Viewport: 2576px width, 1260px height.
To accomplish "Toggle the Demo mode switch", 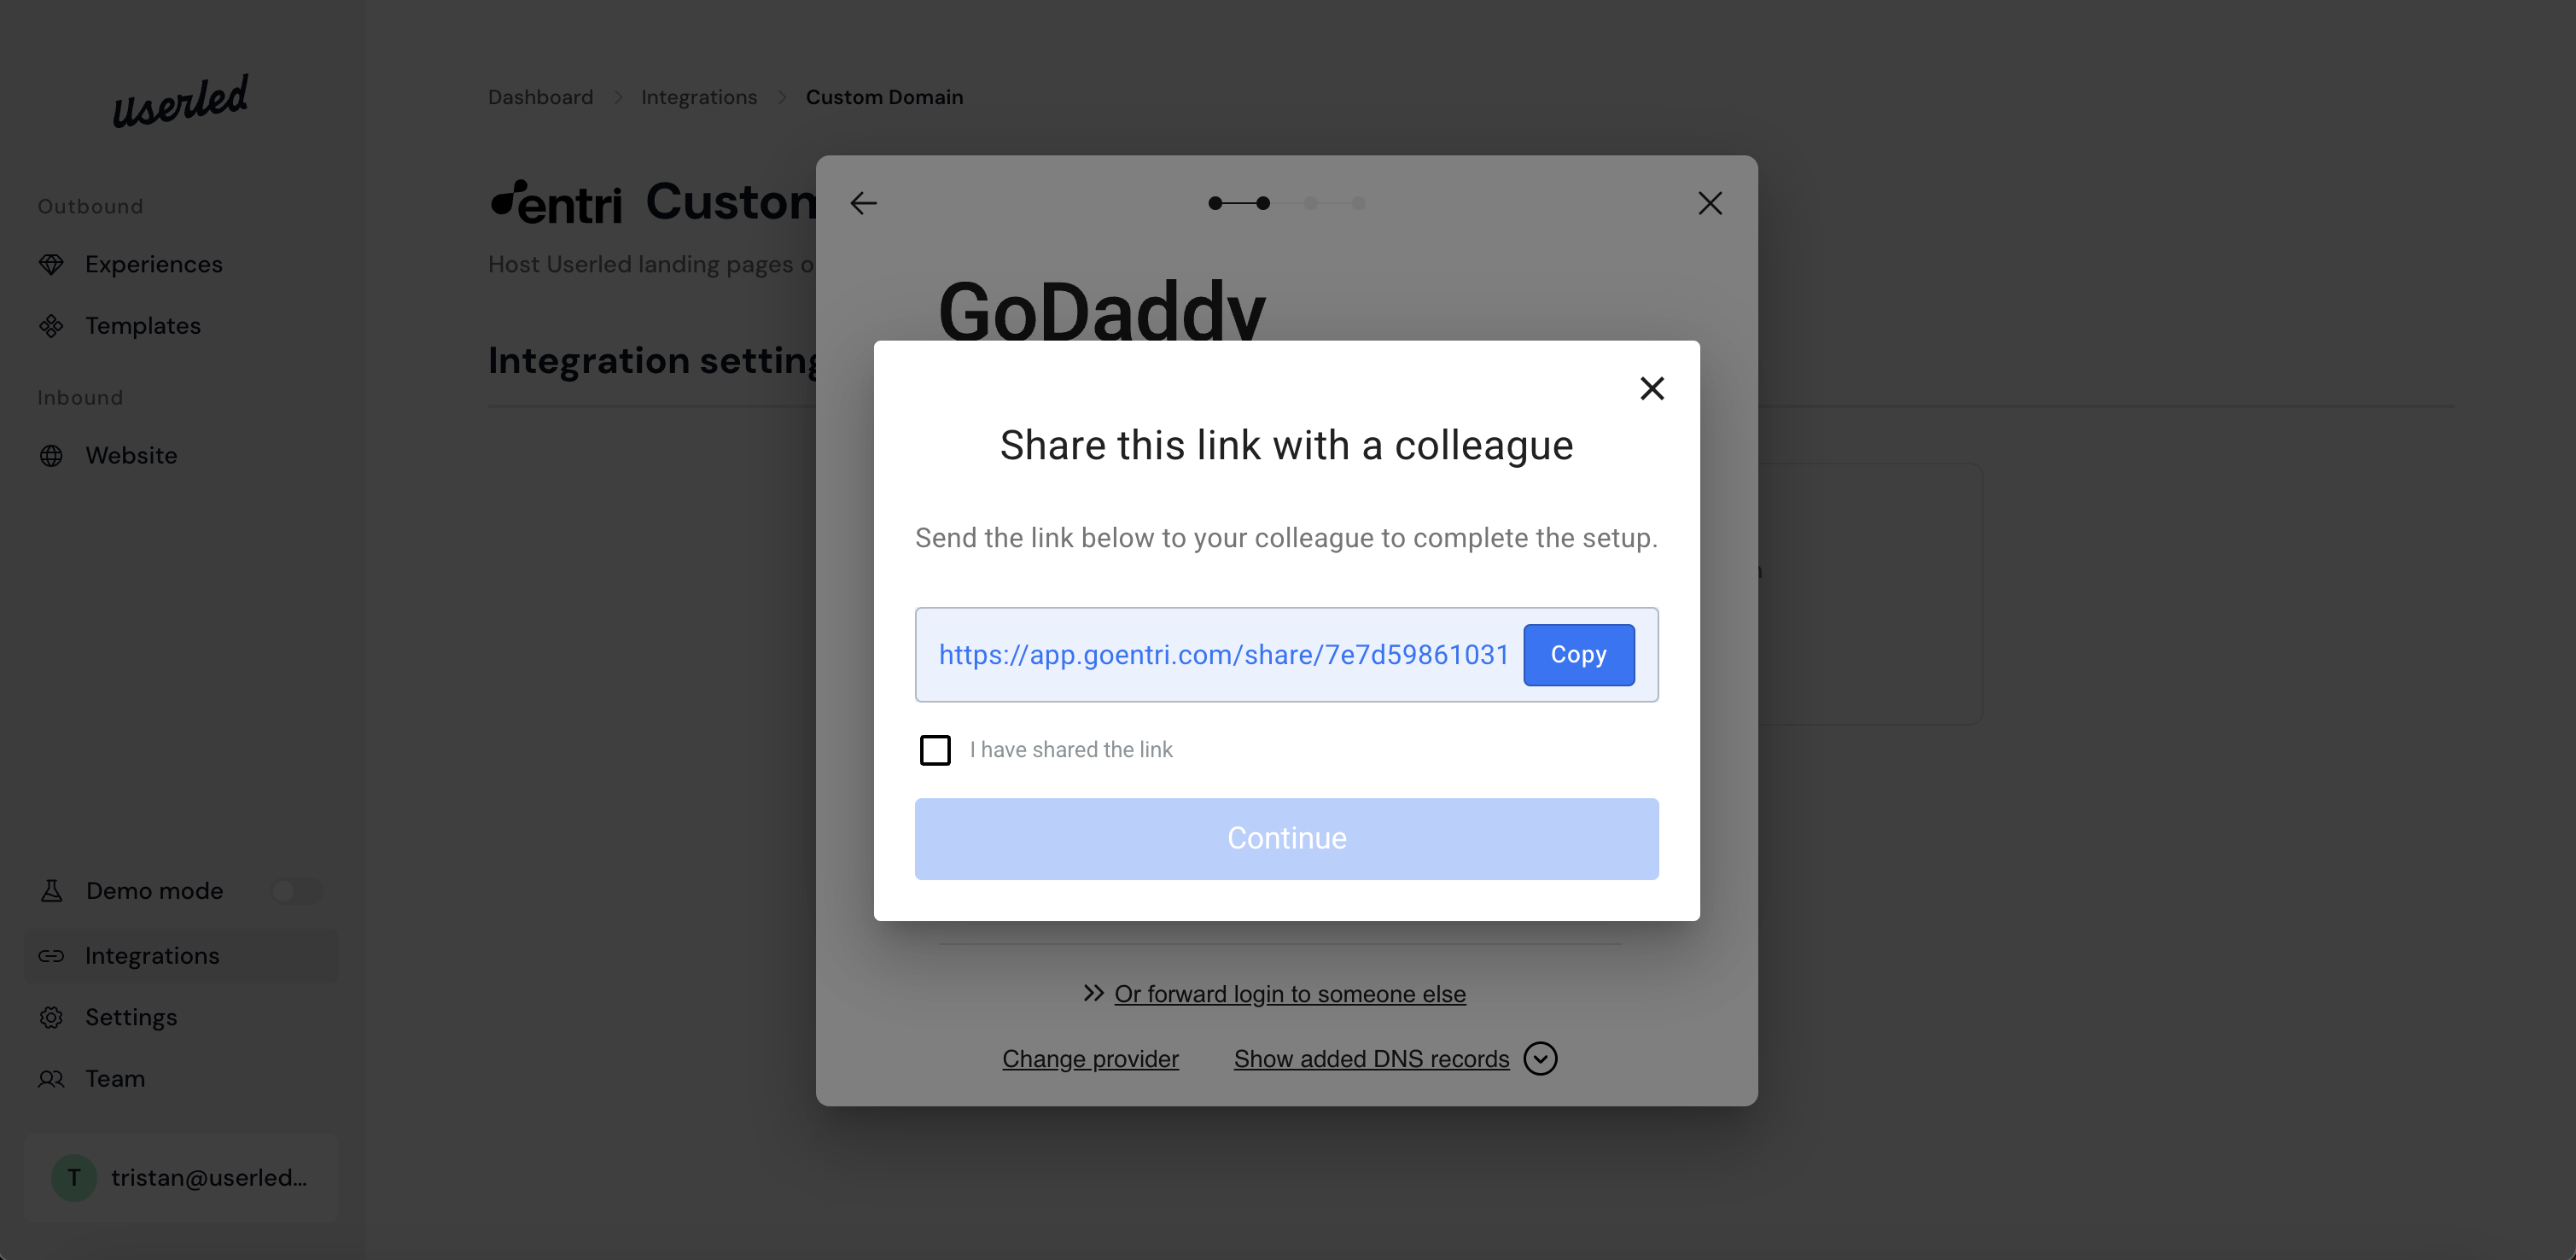I will pos(297,891).
